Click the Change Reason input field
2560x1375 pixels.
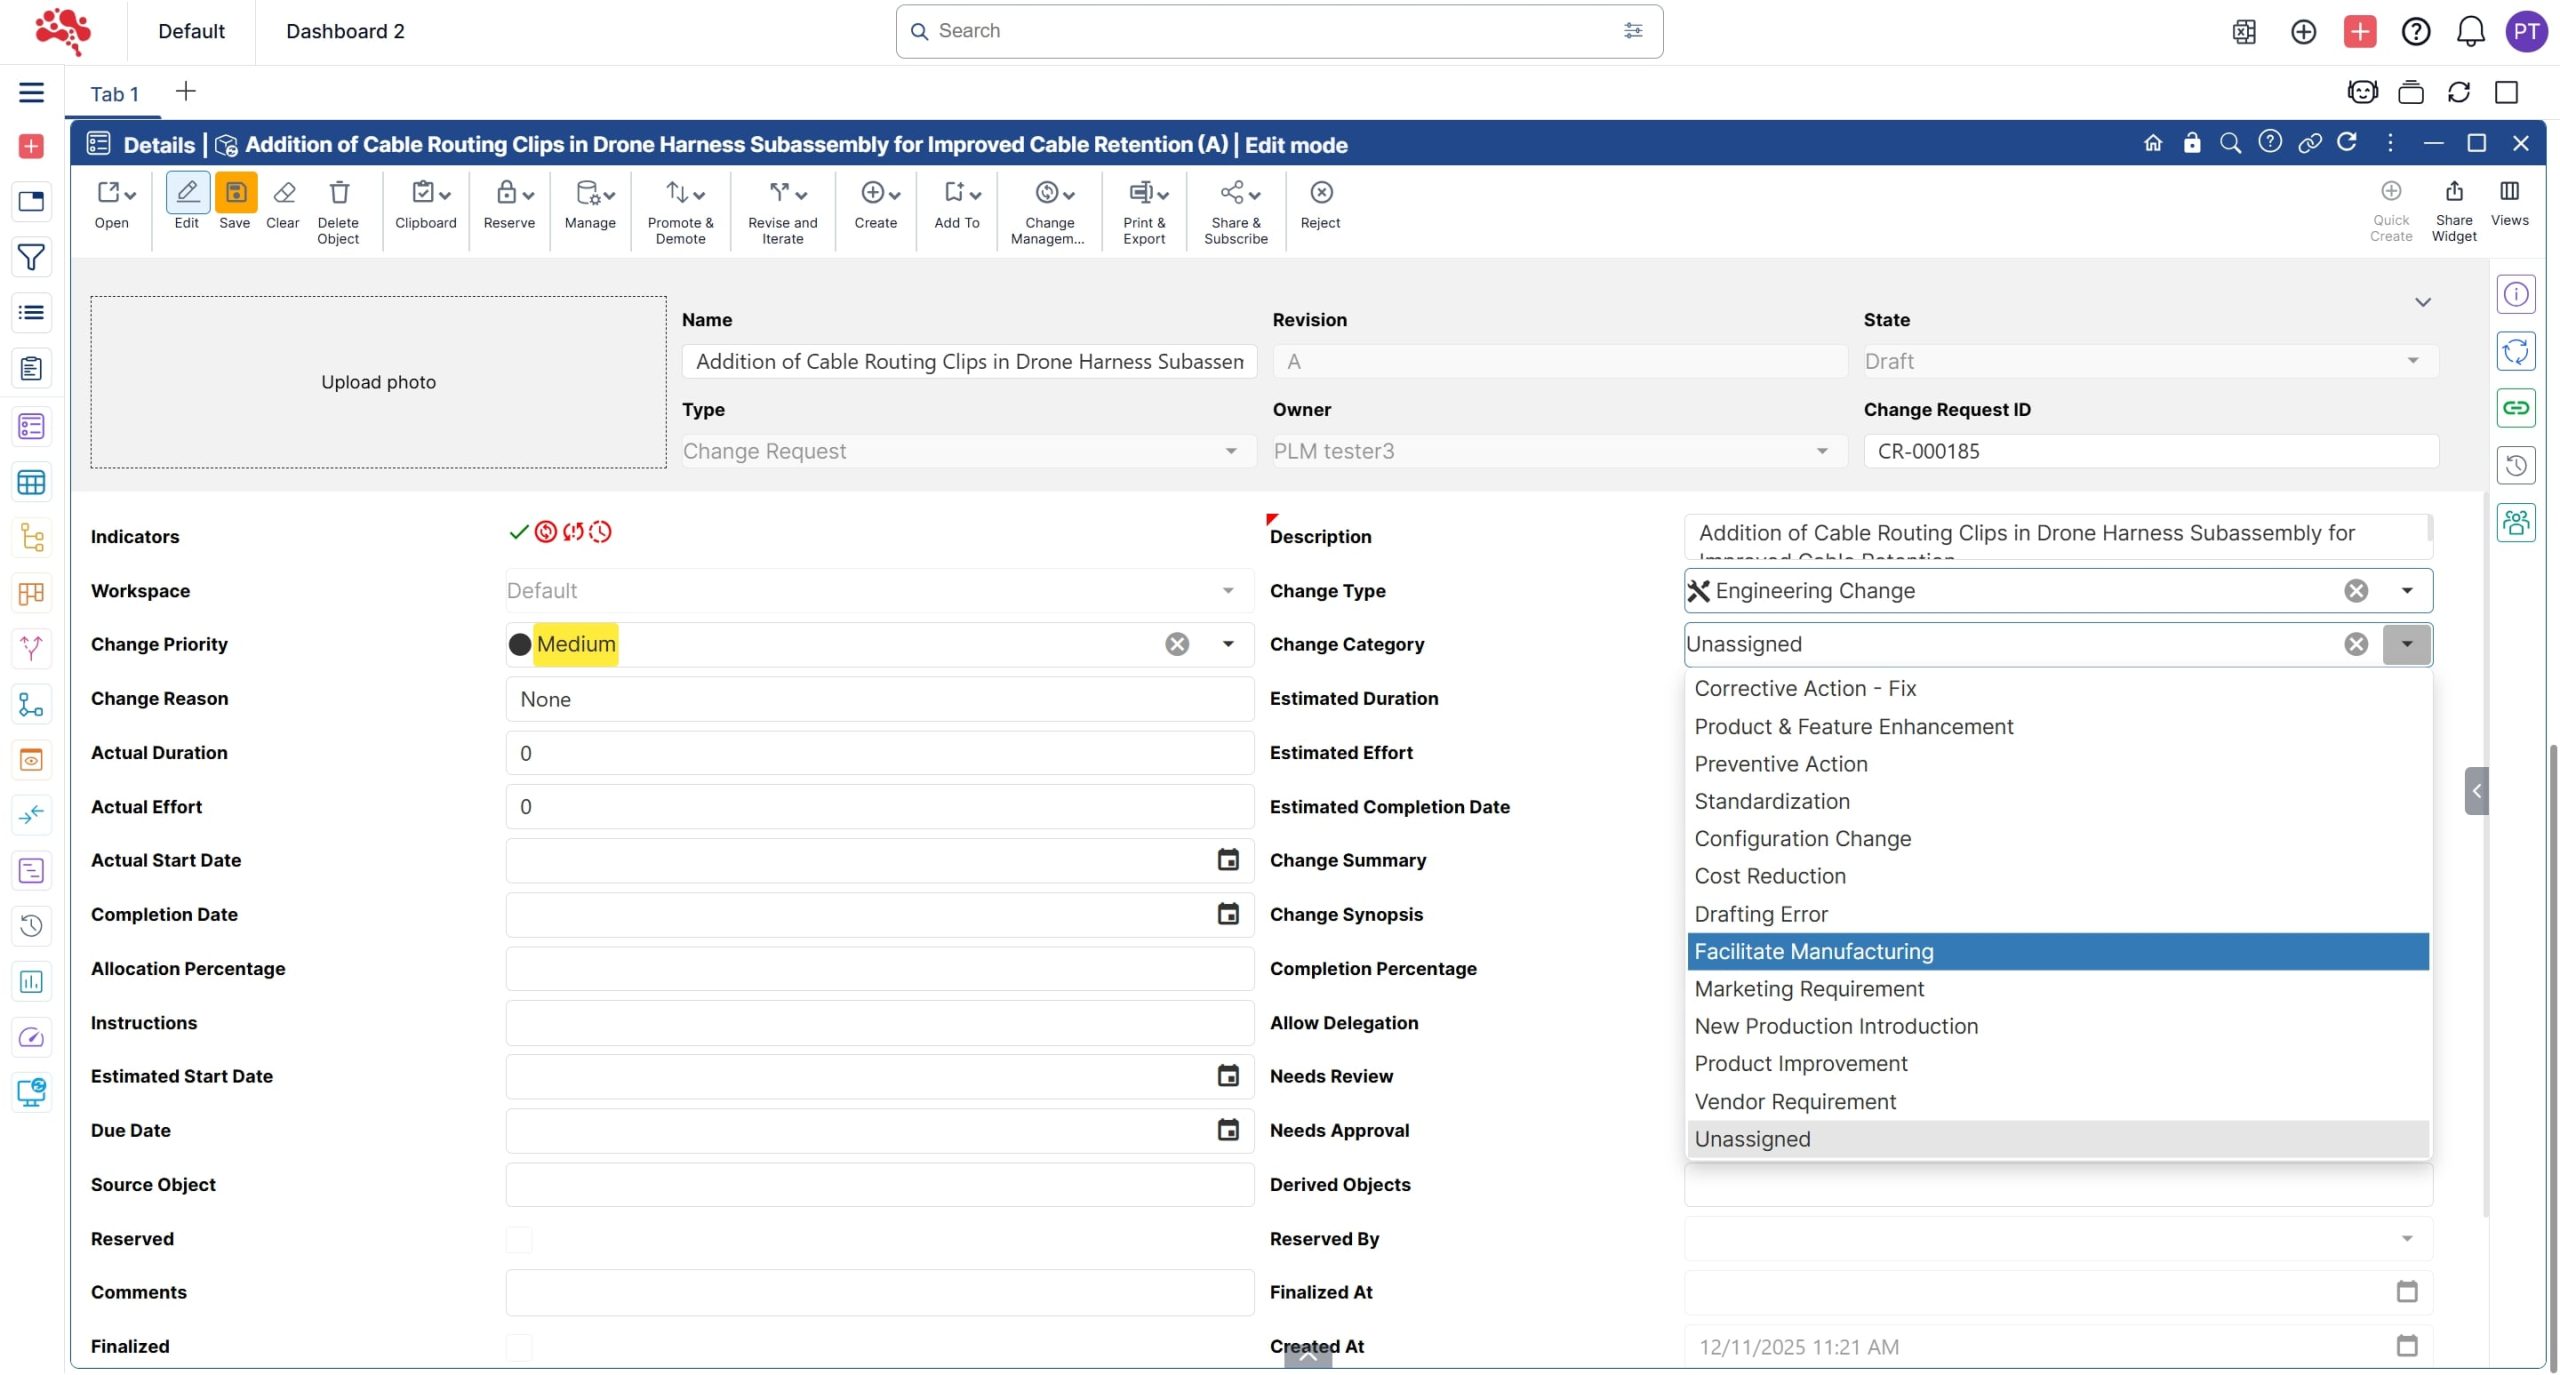tap(878, 699)
